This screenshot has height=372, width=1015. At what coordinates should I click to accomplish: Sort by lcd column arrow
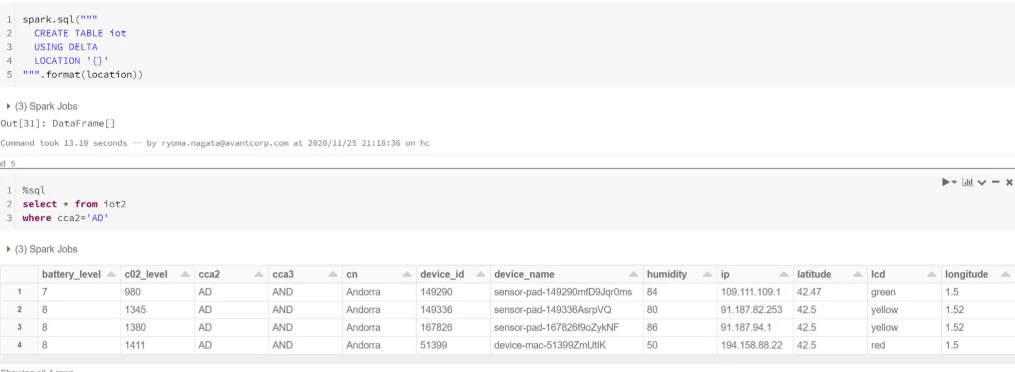pyautogui.click(x=931, y=274)
